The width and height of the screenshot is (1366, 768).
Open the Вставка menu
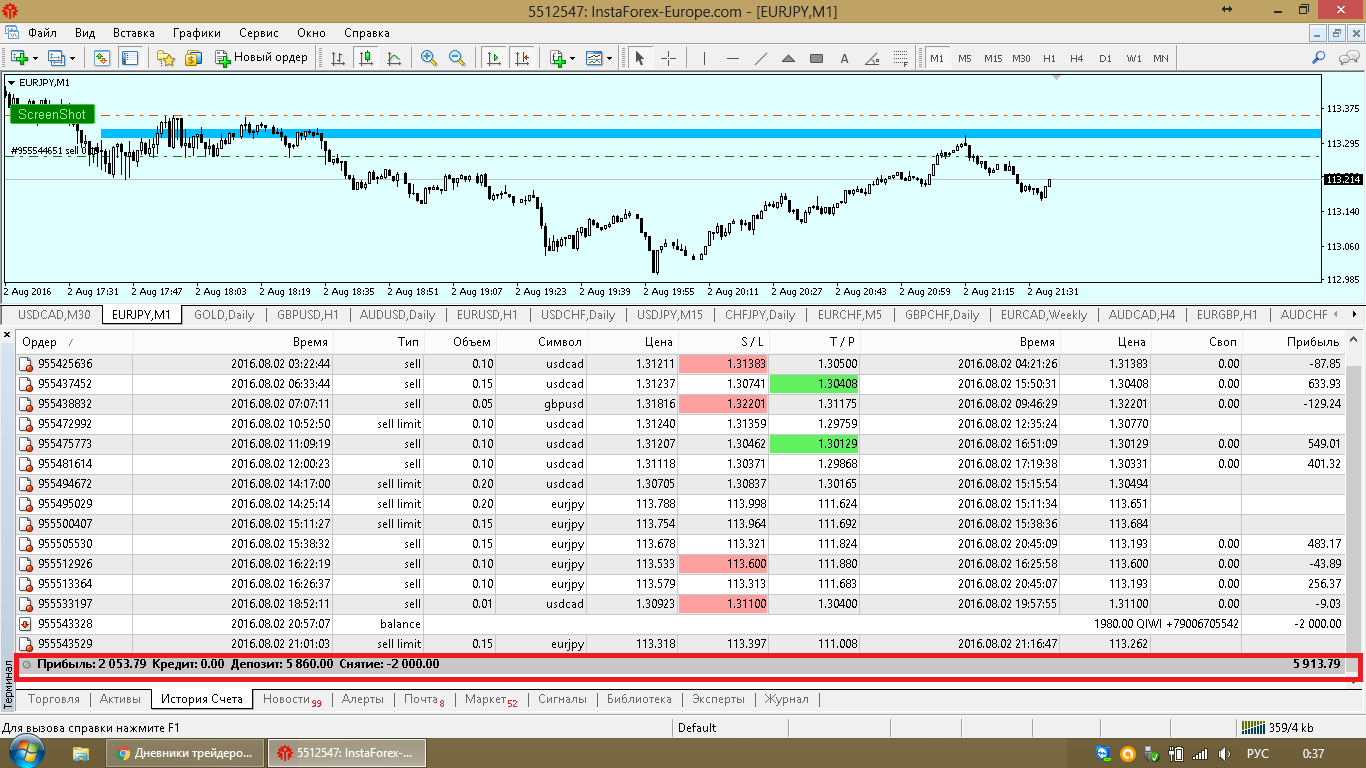pyautogui.click(x=134, y=33)
